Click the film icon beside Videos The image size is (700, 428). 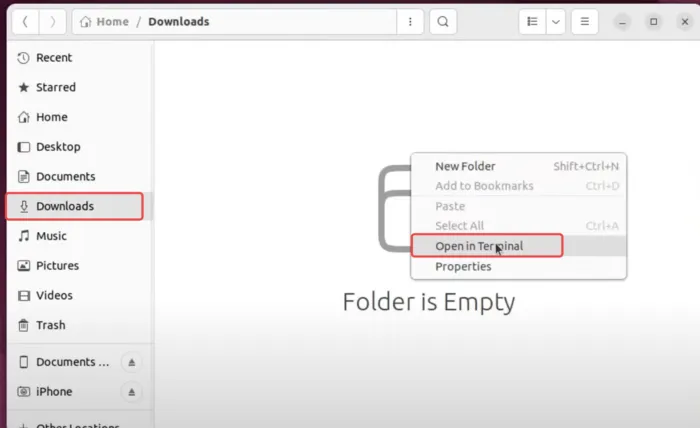click(x=23, y=295)
